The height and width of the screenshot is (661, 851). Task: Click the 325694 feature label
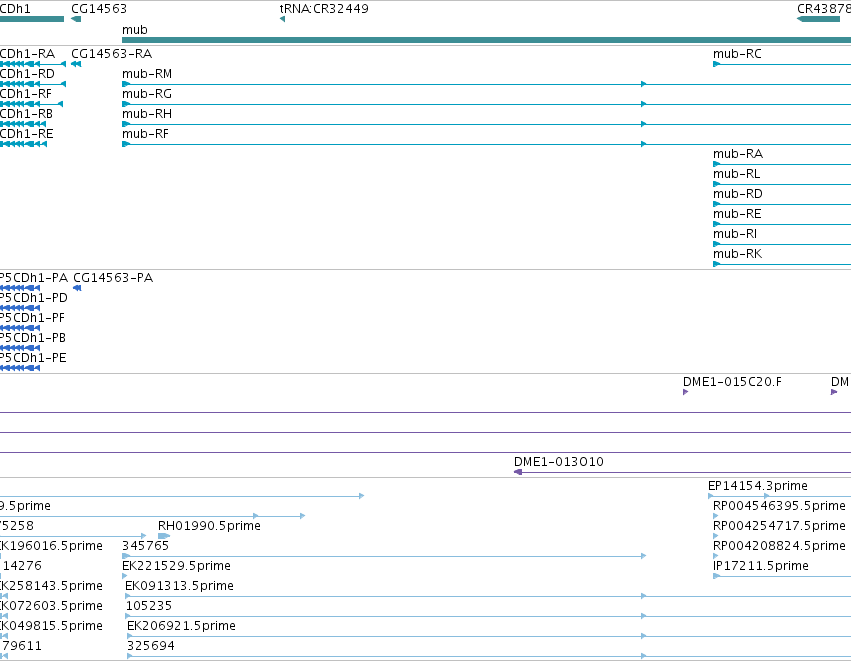click(151, 646)
